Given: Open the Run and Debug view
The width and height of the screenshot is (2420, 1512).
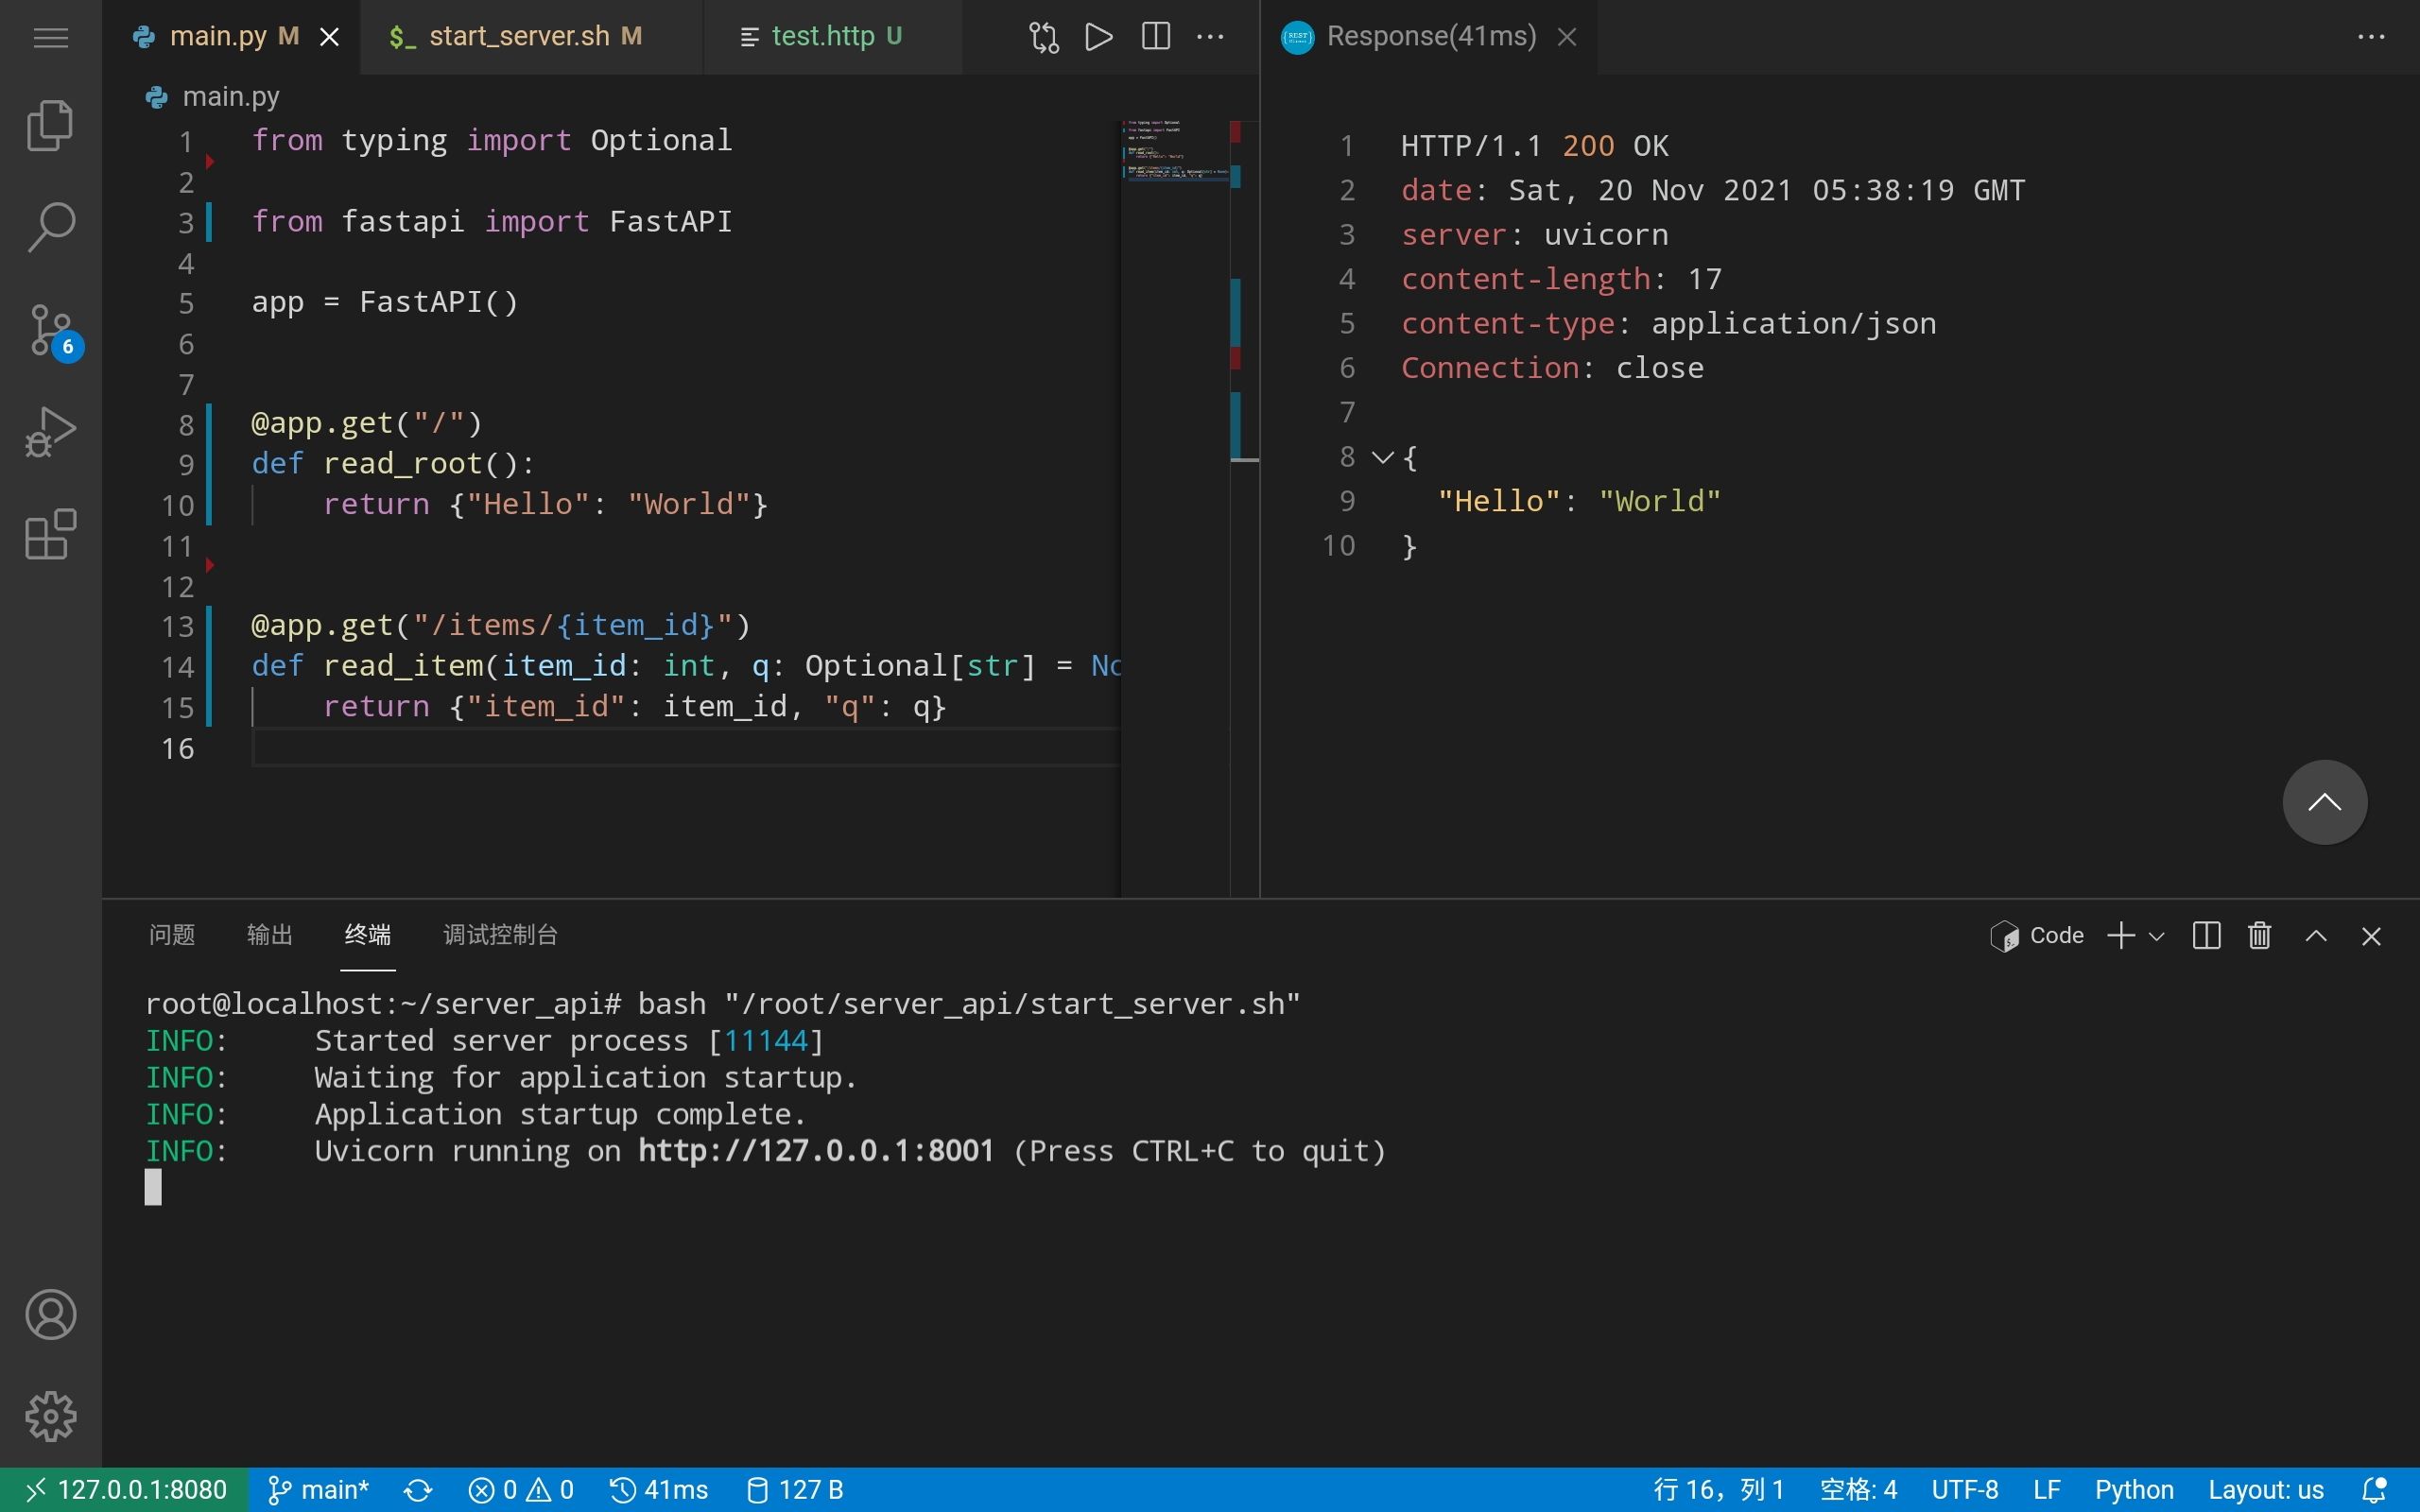Looking at the screenshot, I should coord(50,432).
